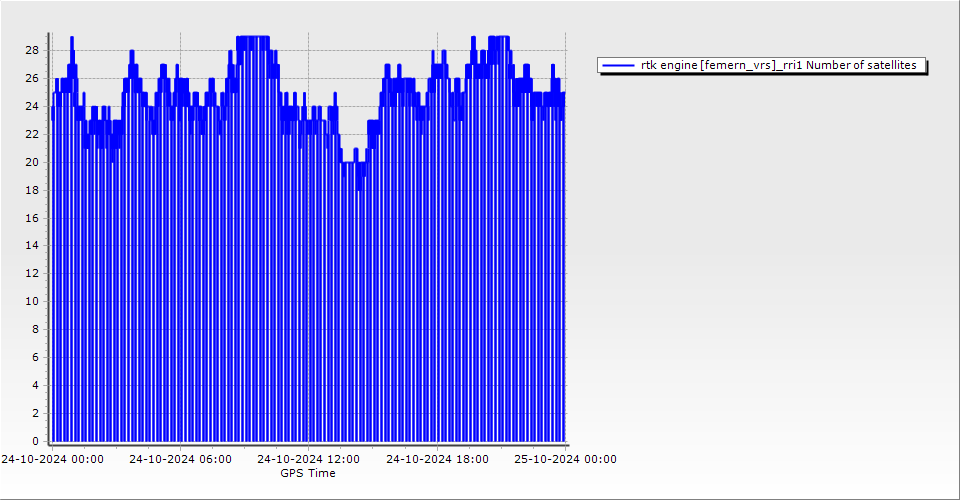Select the y-axis tick label 4
Viewport: 960px width, 500px height.
[x=35, y=385]
